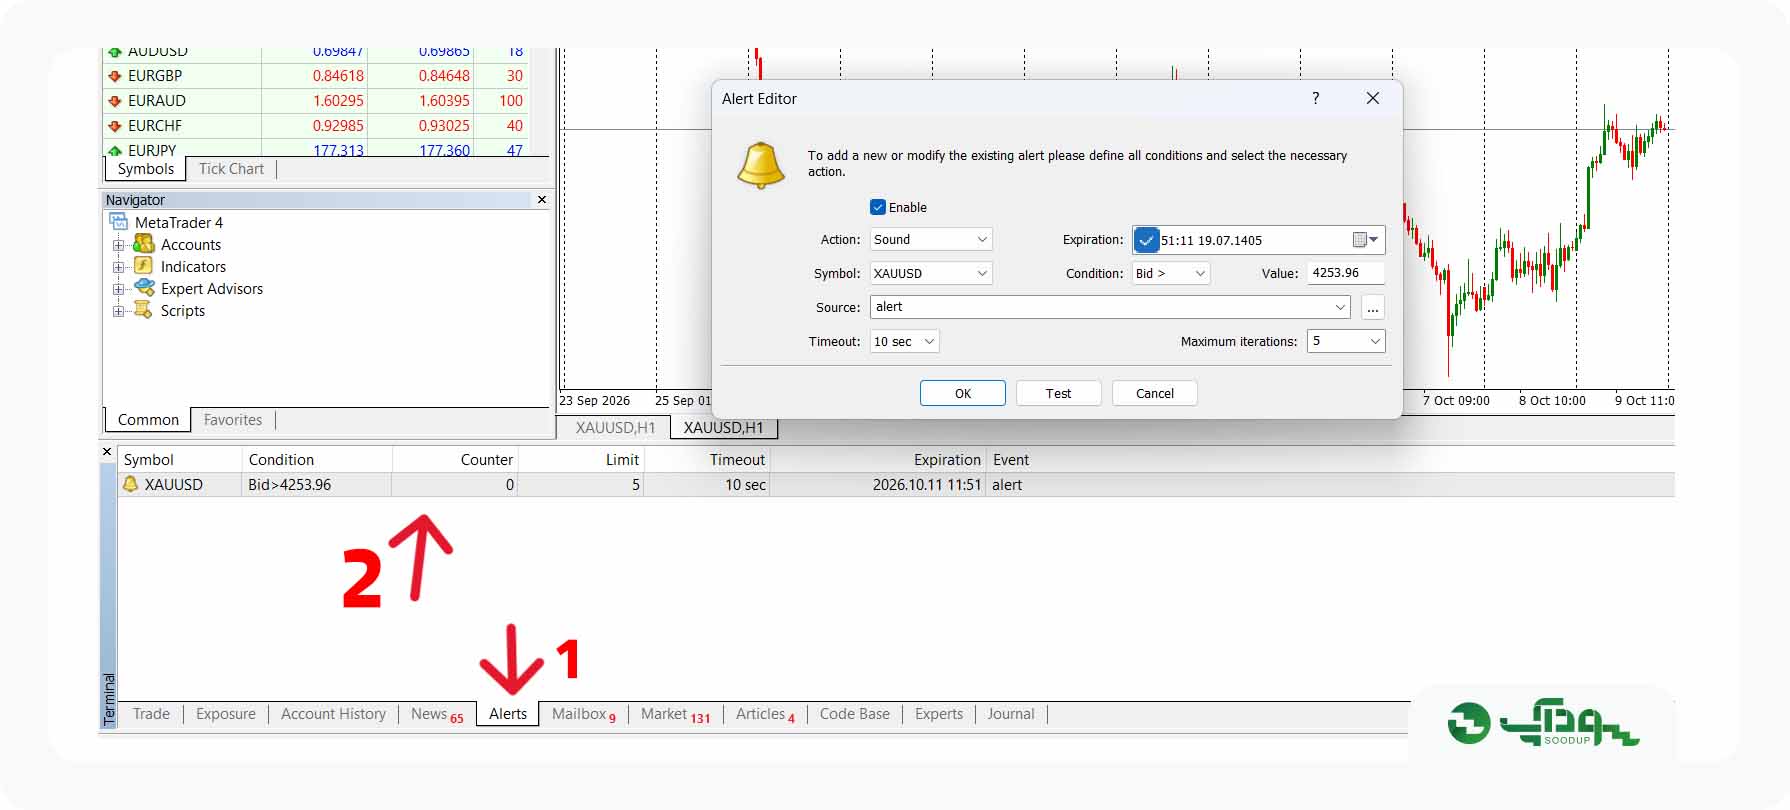Open the Code Base tab
The image size is (1790, 810).
point(854,714)
